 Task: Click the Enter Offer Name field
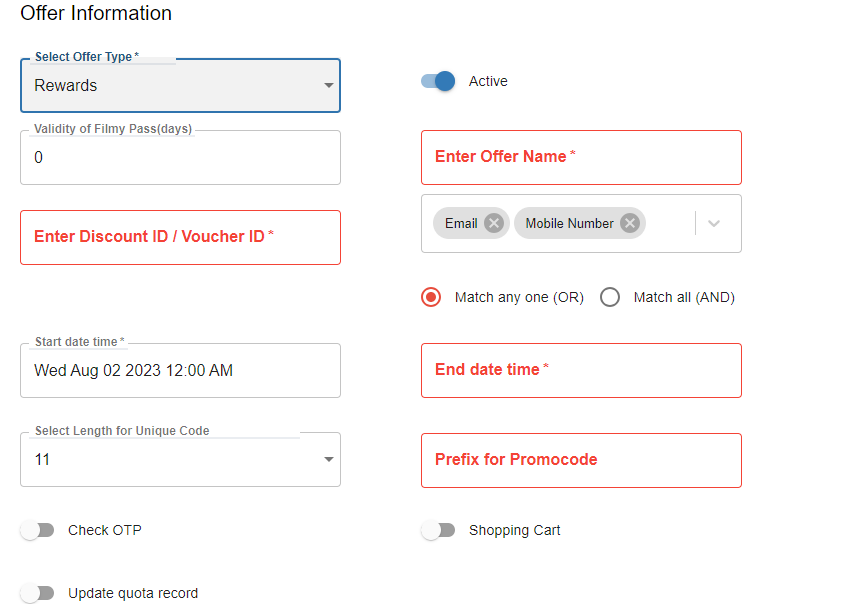(581, 157)
